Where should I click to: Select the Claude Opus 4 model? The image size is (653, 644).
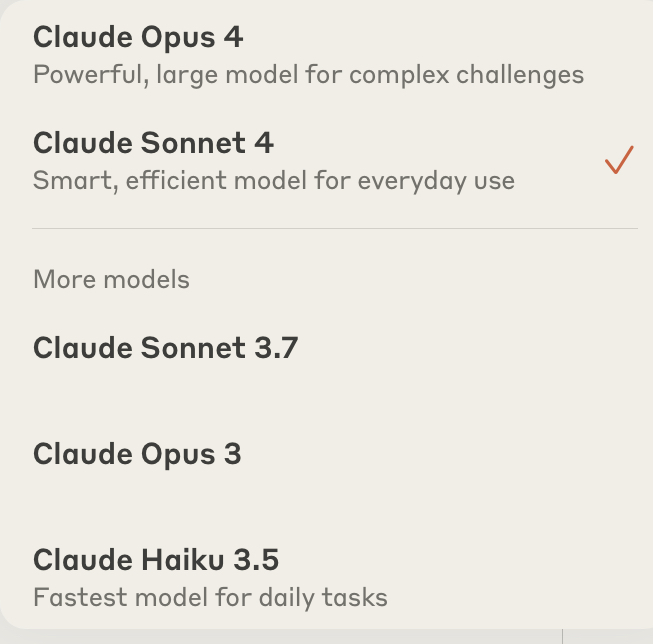pyautogui.click(x=326, y=55)
